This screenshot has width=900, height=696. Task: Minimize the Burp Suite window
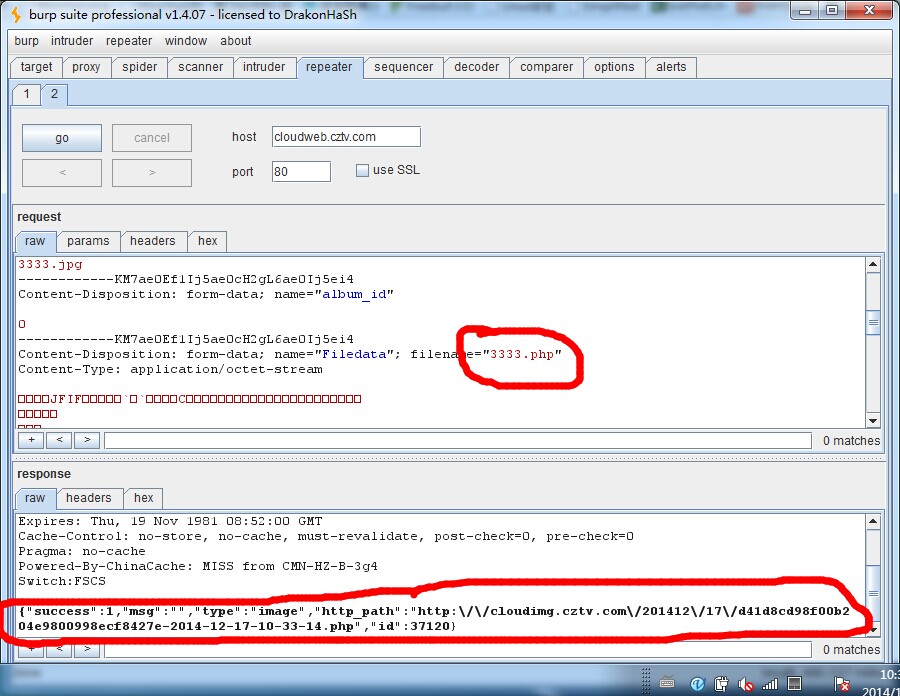click(805, 11)
